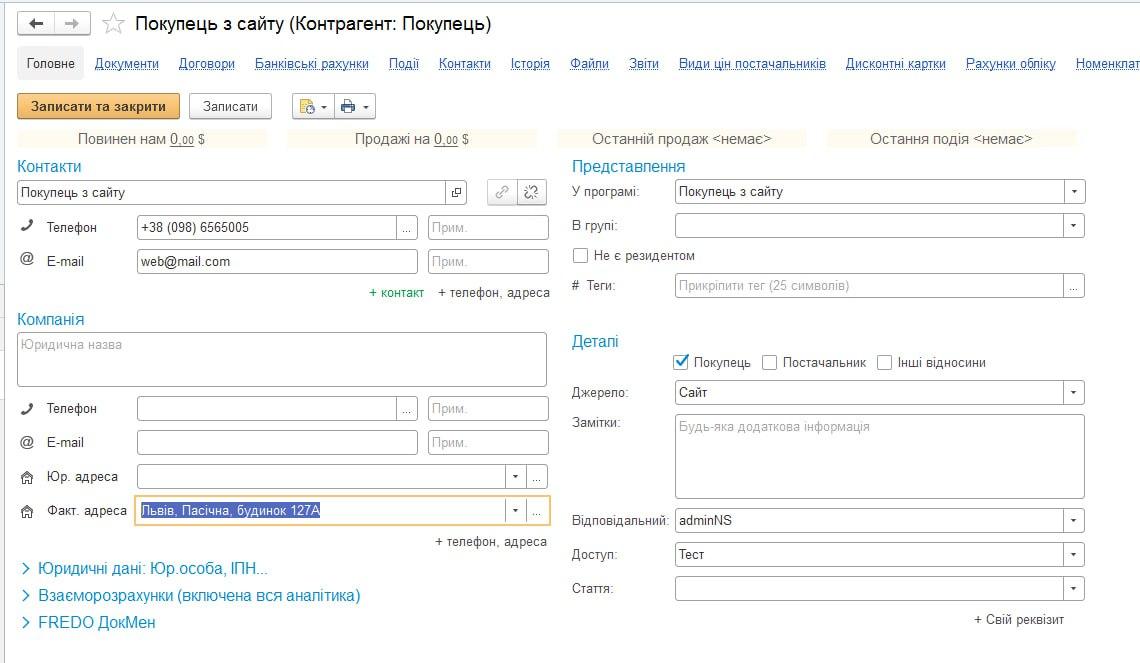
Task: Click the Теги input field
Action: pos(869,286)
